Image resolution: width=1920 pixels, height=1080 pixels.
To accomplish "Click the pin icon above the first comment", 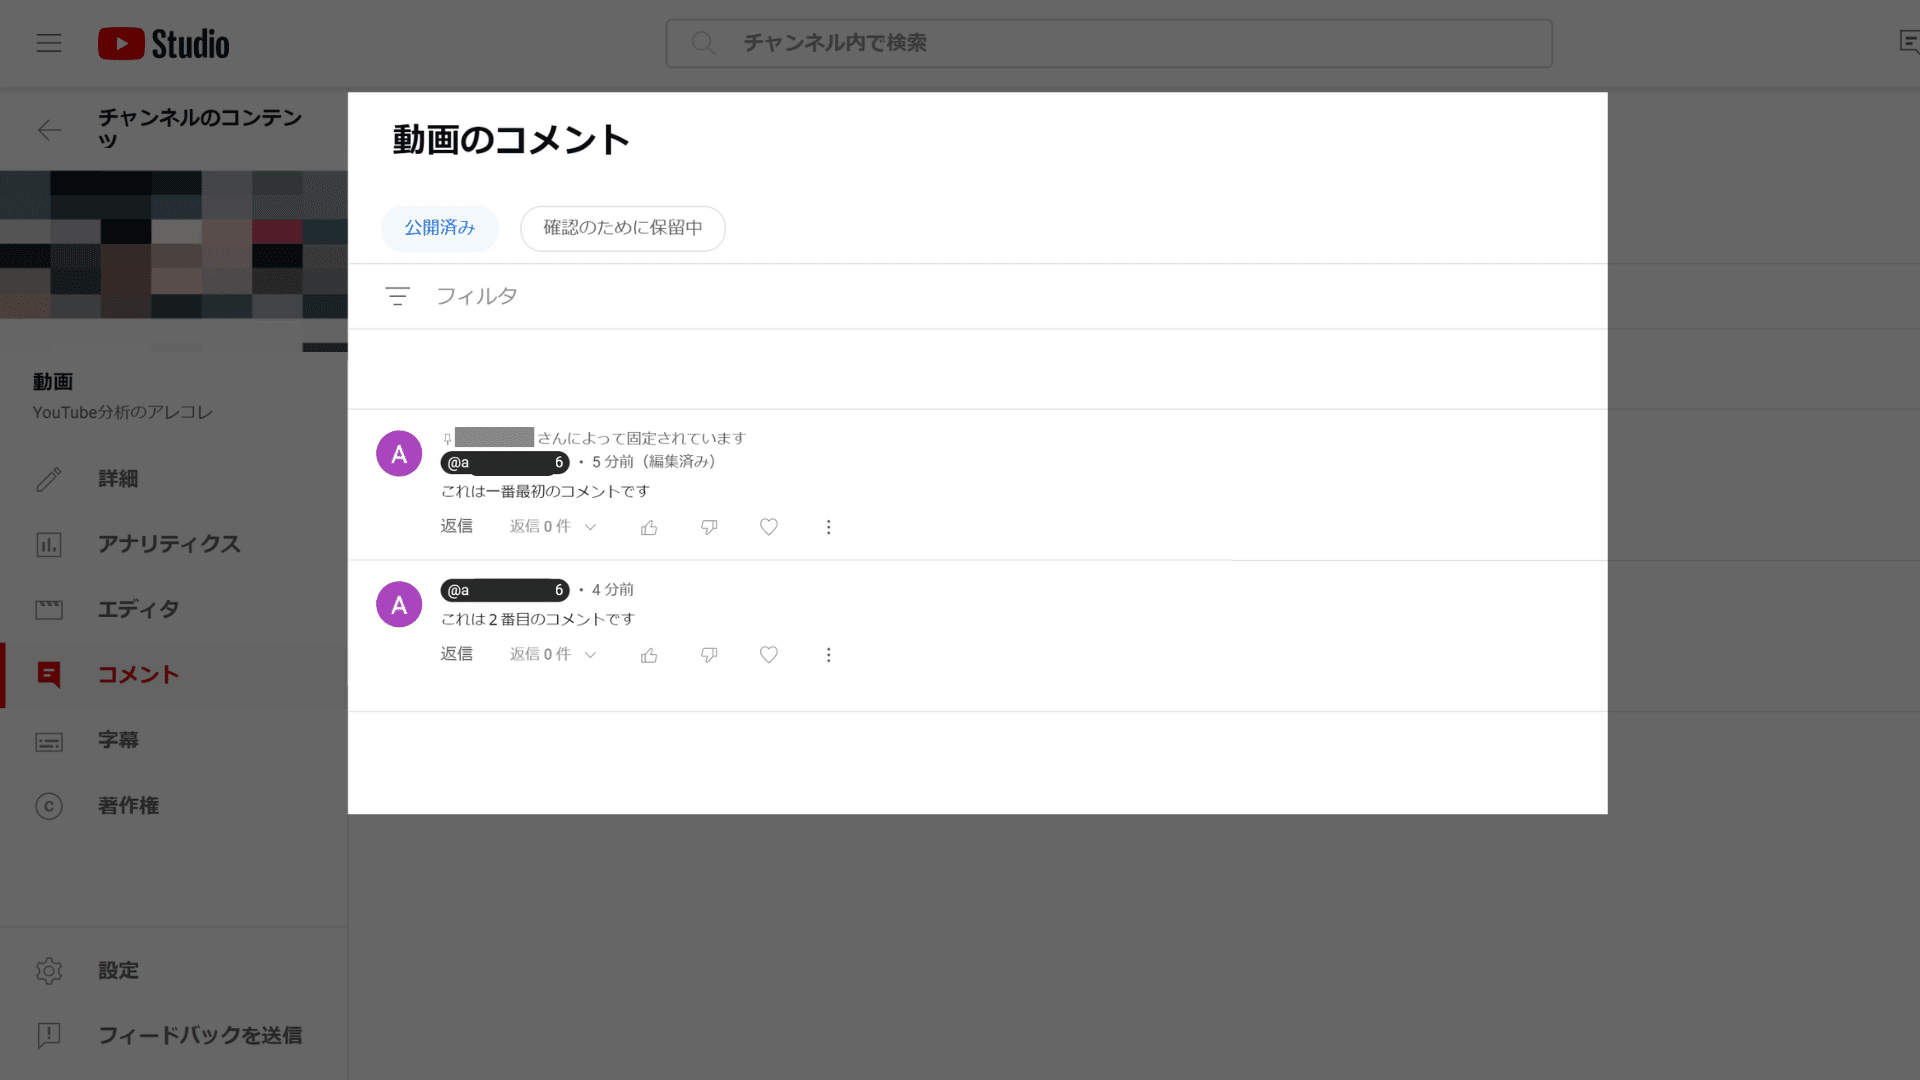I will 447,439.
